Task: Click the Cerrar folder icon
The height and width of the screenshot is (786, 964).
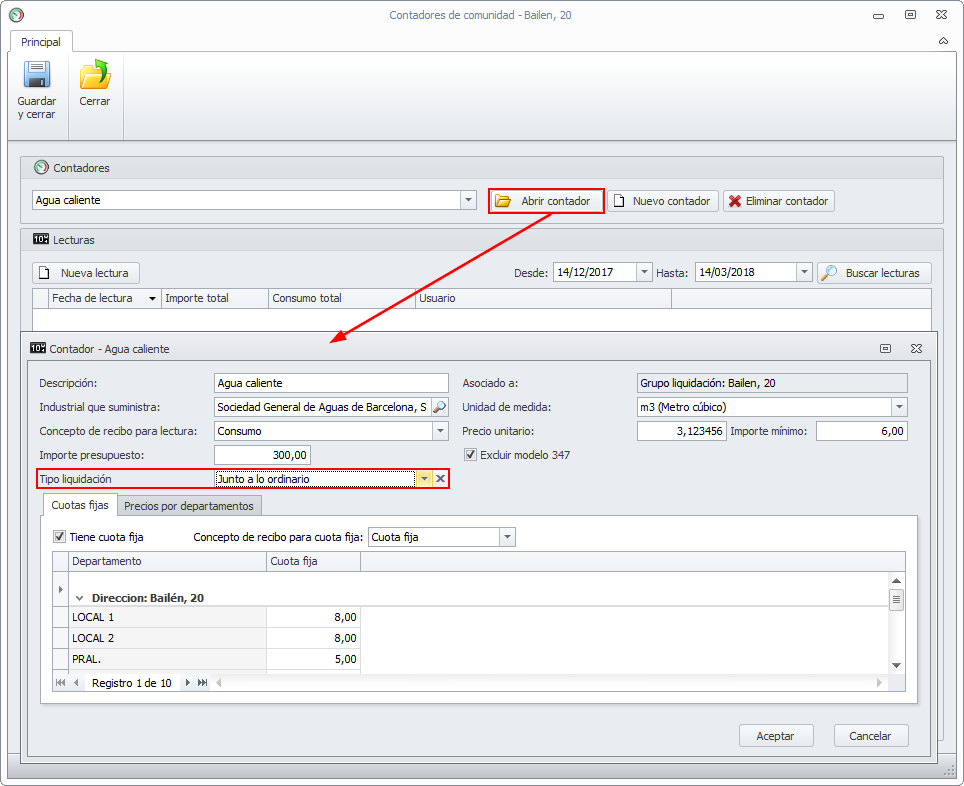Action: (95, 77)
